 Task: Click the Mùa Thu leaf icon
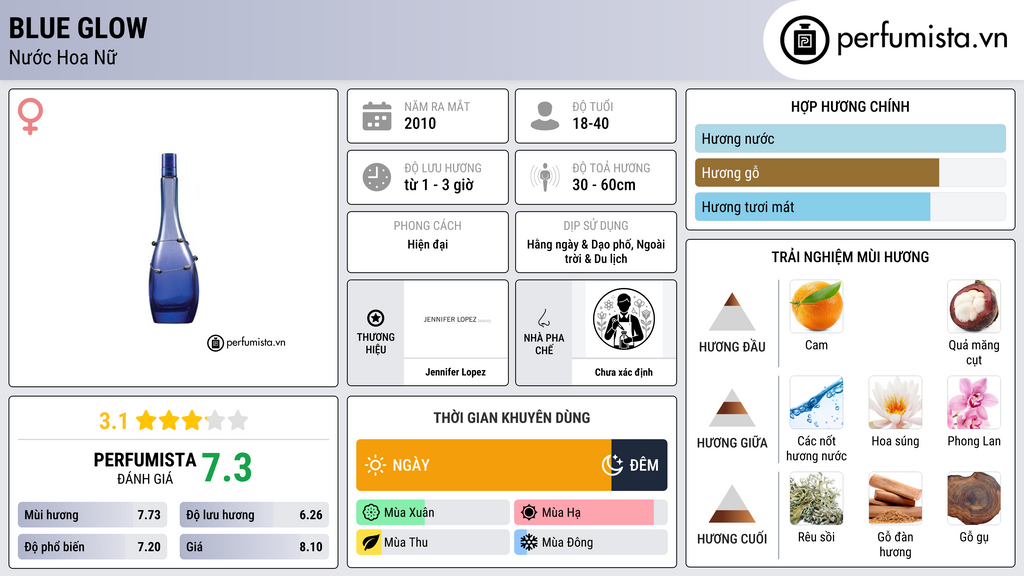[x=371, y=543]
